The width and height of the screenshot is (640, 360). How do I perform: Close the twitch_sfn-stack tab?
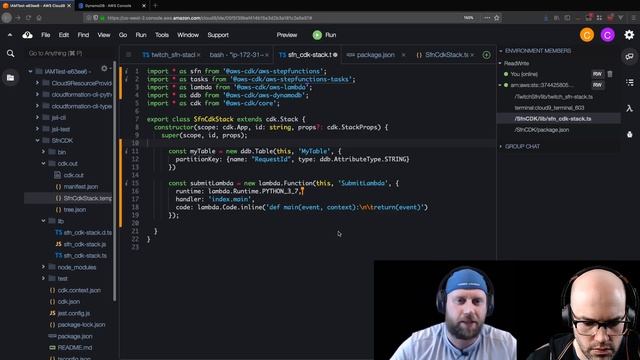(199, 55)
